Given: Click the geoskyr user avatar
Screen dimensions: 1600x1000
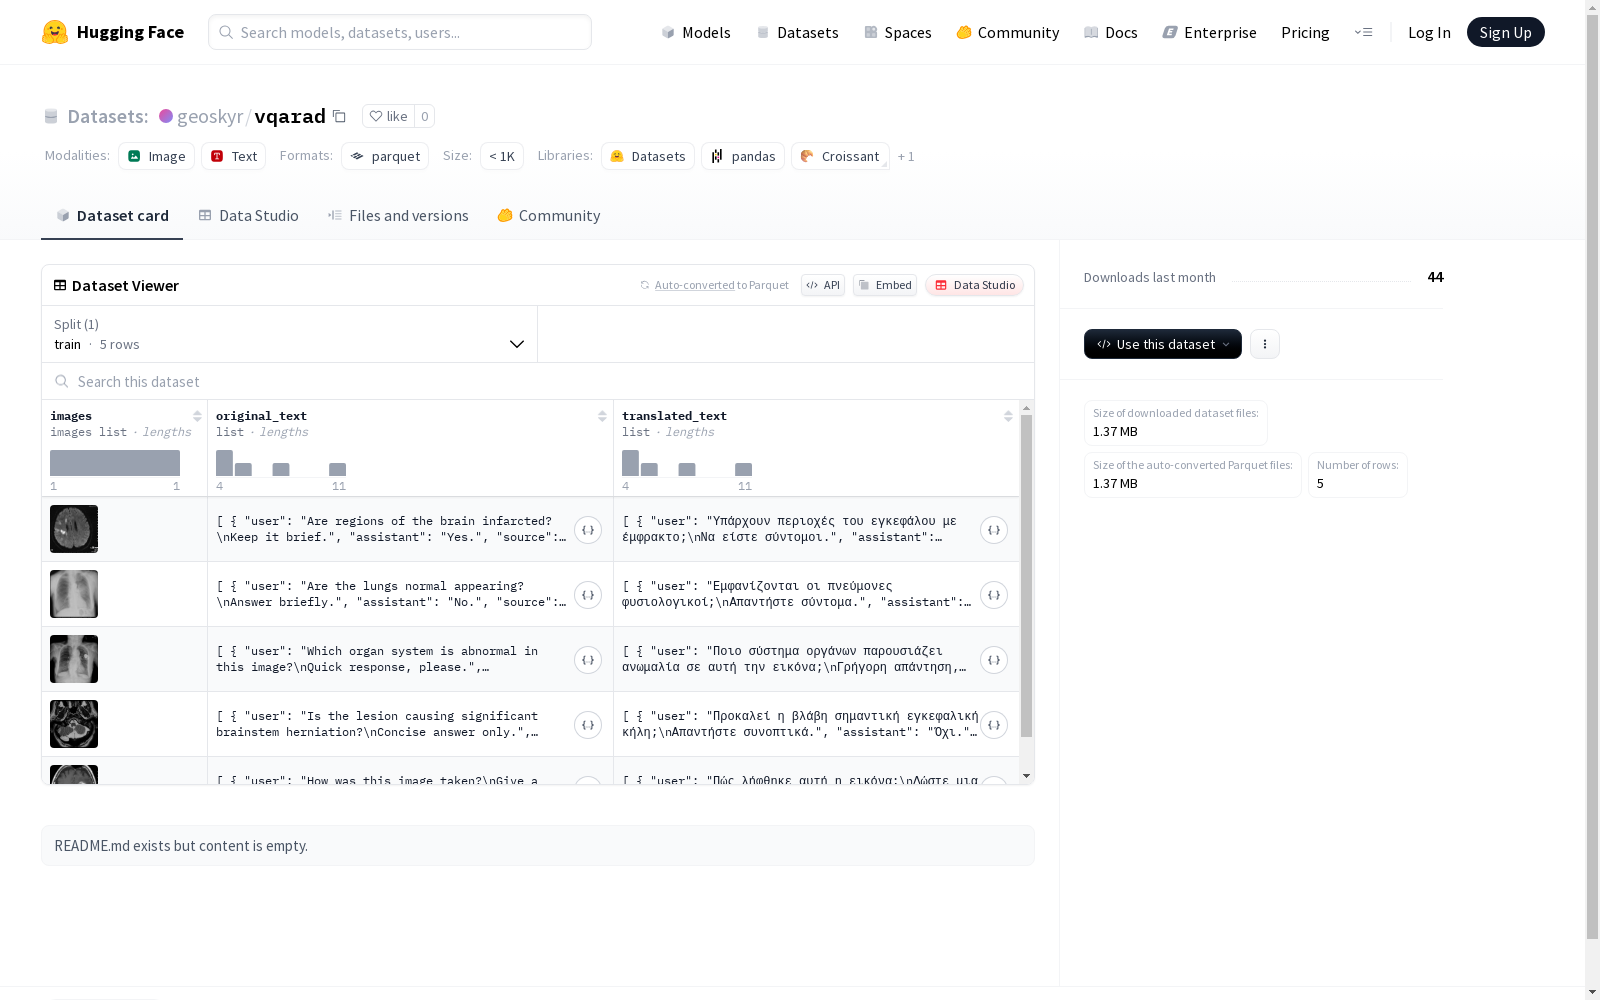Looking at the screenshot, I should pyautogui.click(x=166, y=116).
